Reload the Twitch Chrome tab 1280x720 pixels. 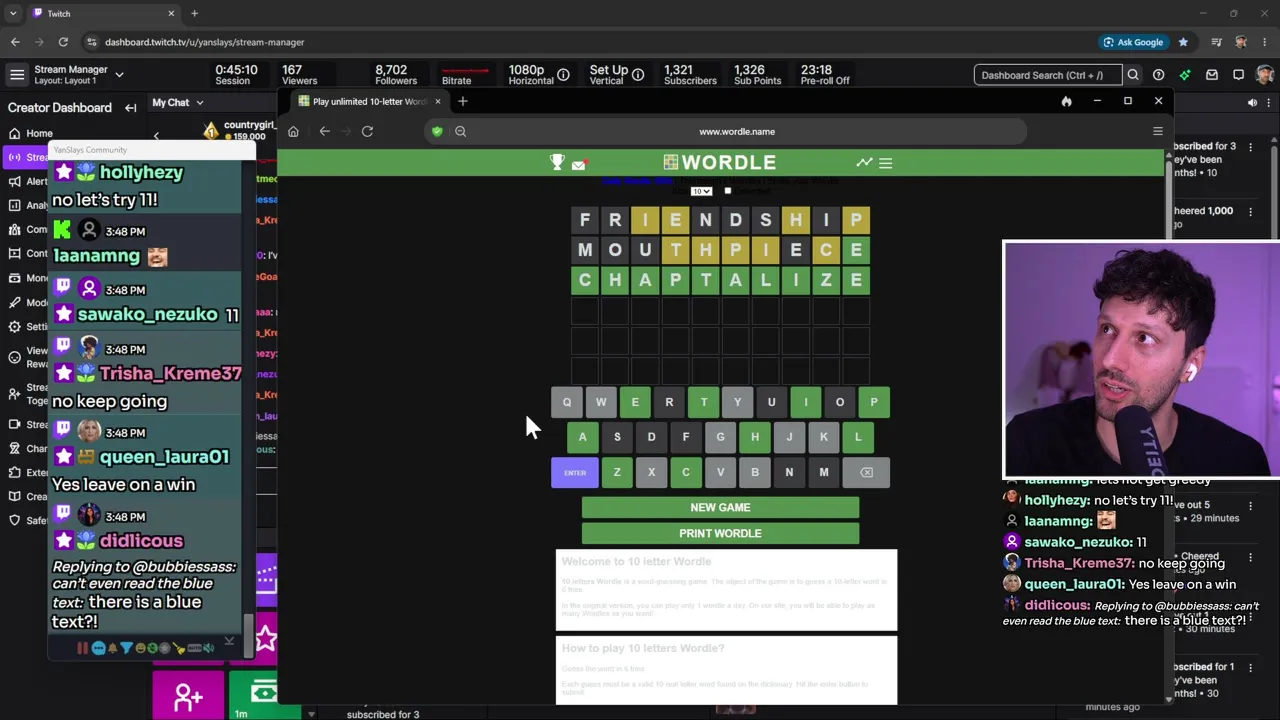[63, 42]
